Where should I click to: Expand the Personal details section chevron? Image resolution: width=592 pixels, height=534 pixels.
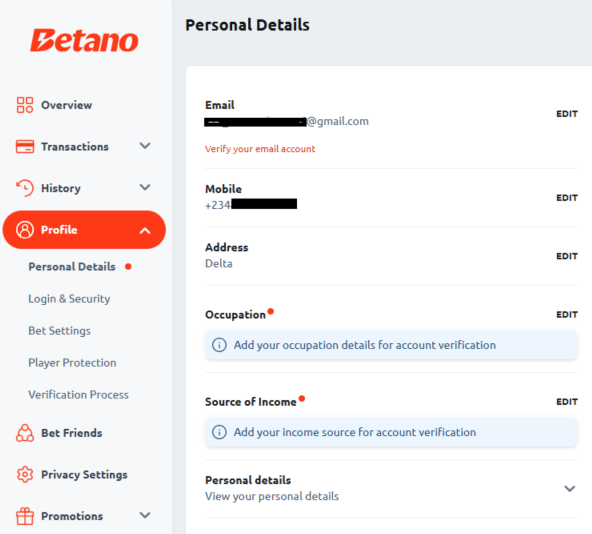click(570, 489)
